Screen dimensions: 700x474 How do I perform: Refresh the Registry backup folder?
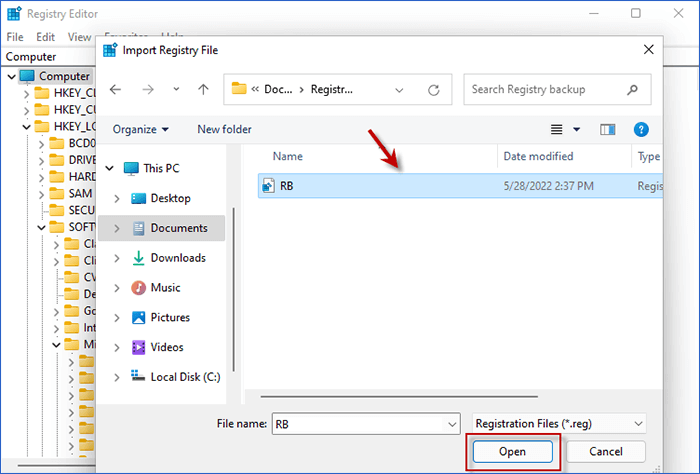click(x=433, y=90)
